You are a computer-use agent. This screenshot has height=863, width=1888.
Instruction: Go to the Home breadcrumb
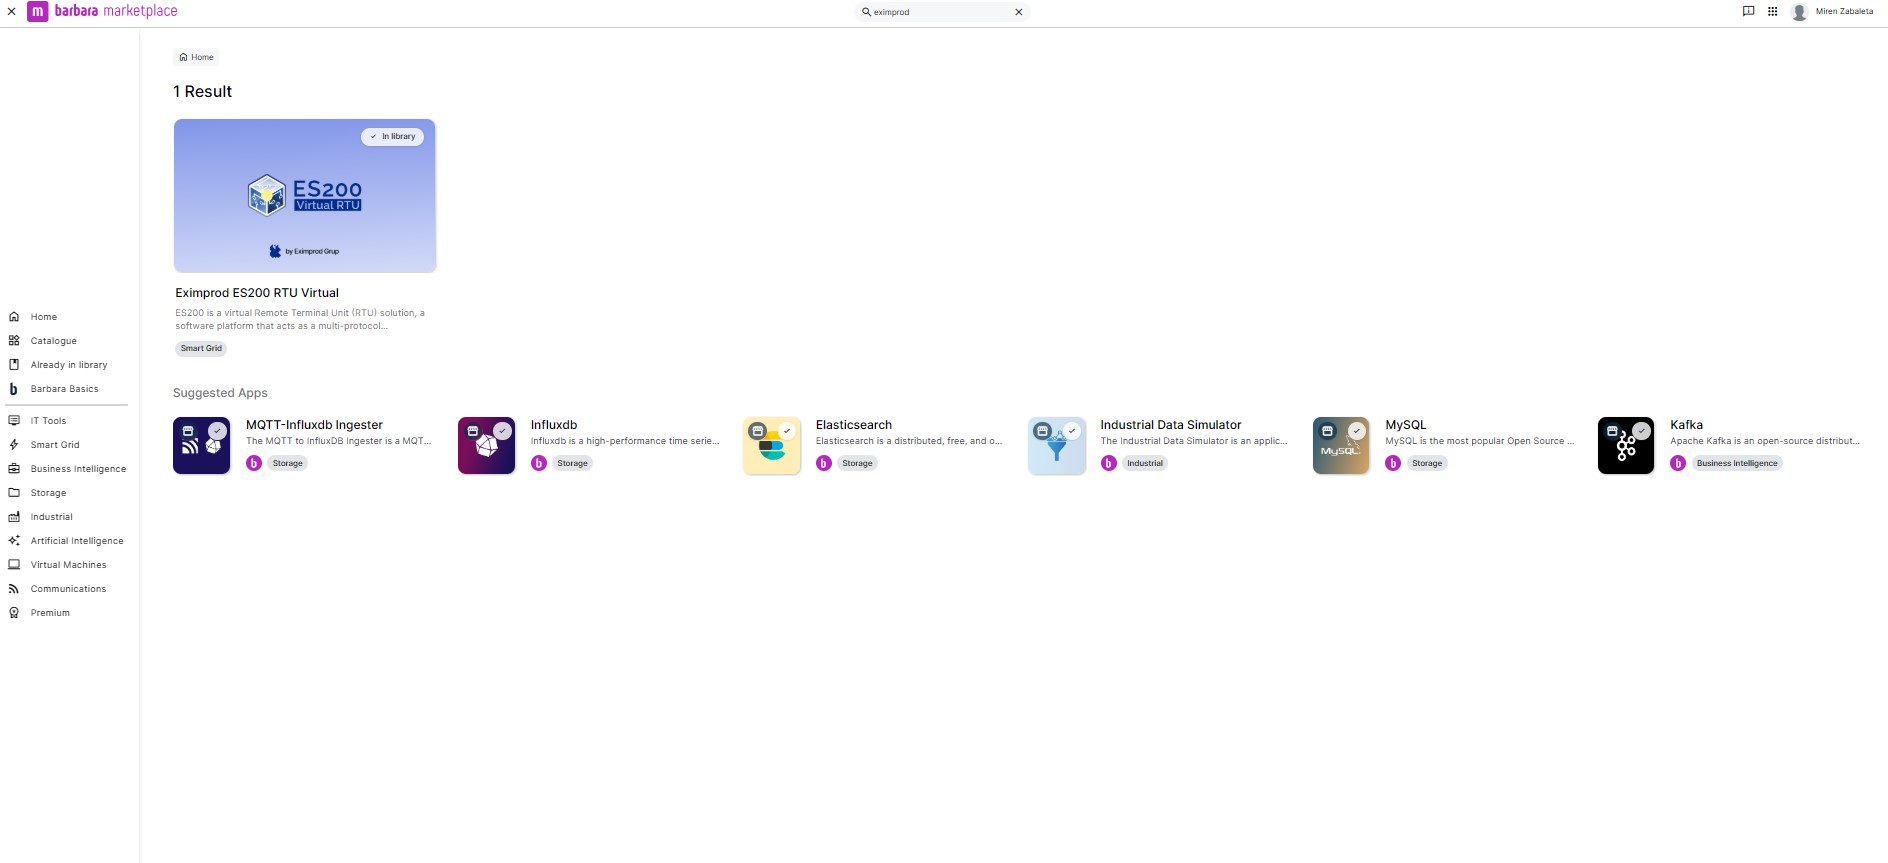click(x=196, y=57)
